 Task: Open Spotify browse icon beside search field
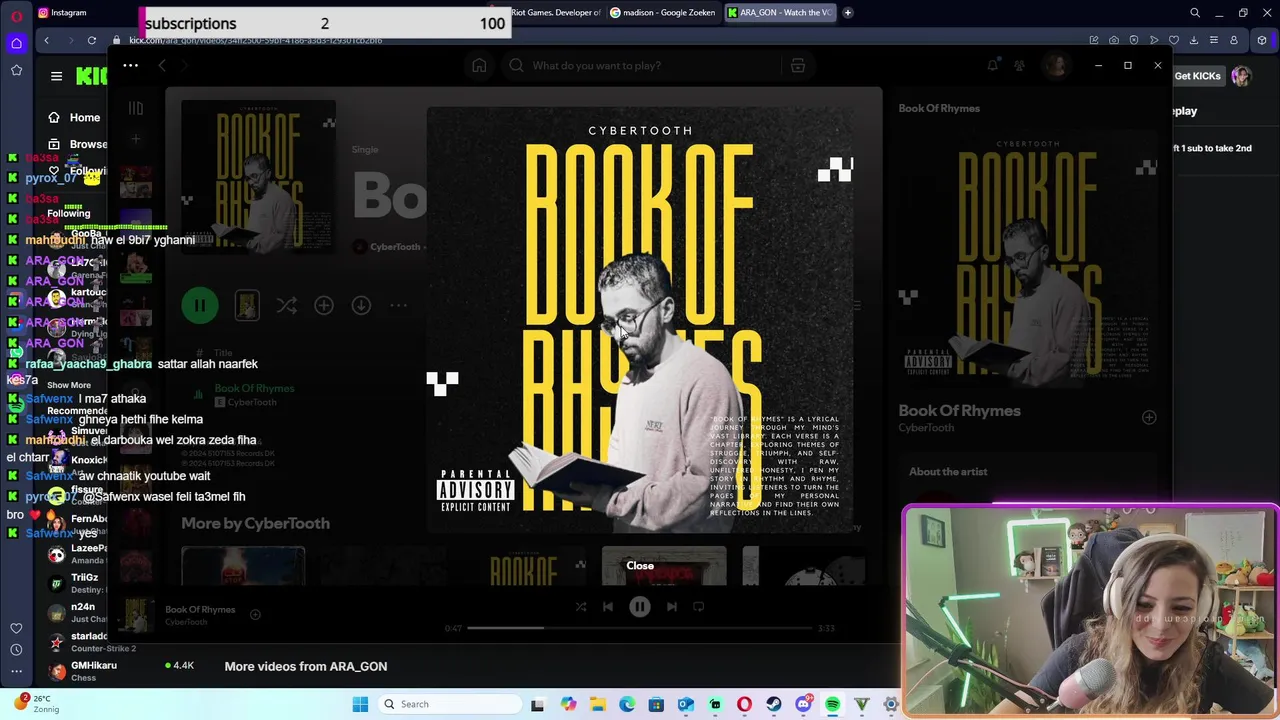(798, 65)
